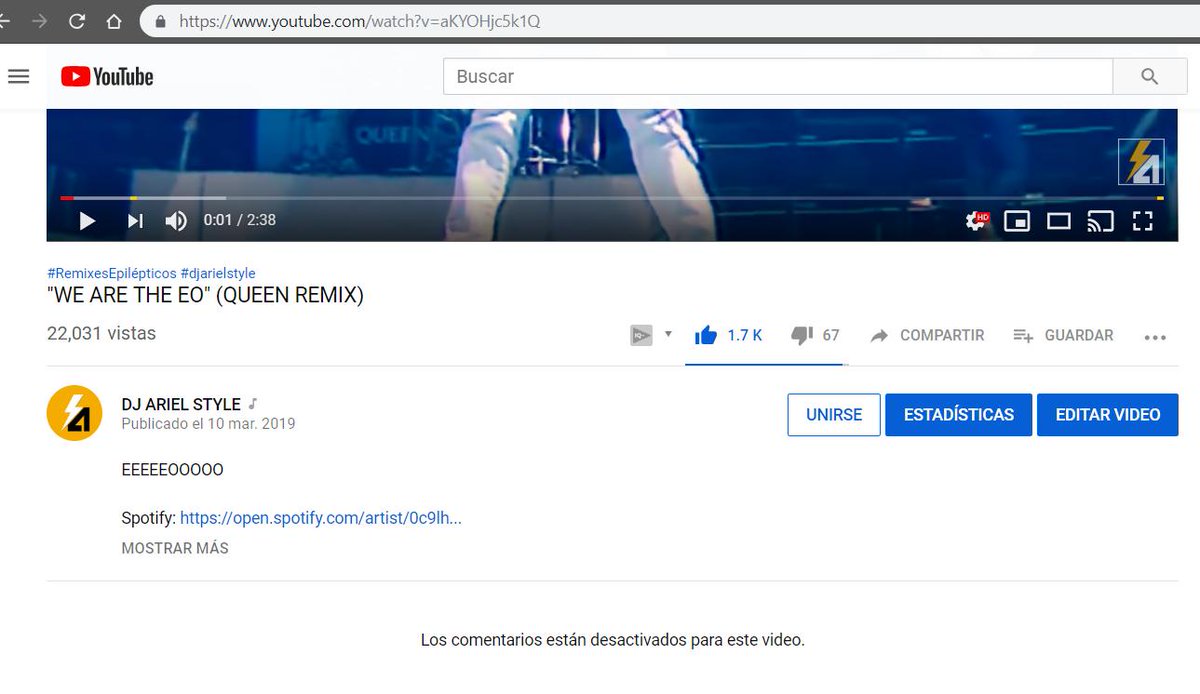This screenshot has width=1200, height=694.
Task: Click the music note badge beside channel name
Action: 253,404
